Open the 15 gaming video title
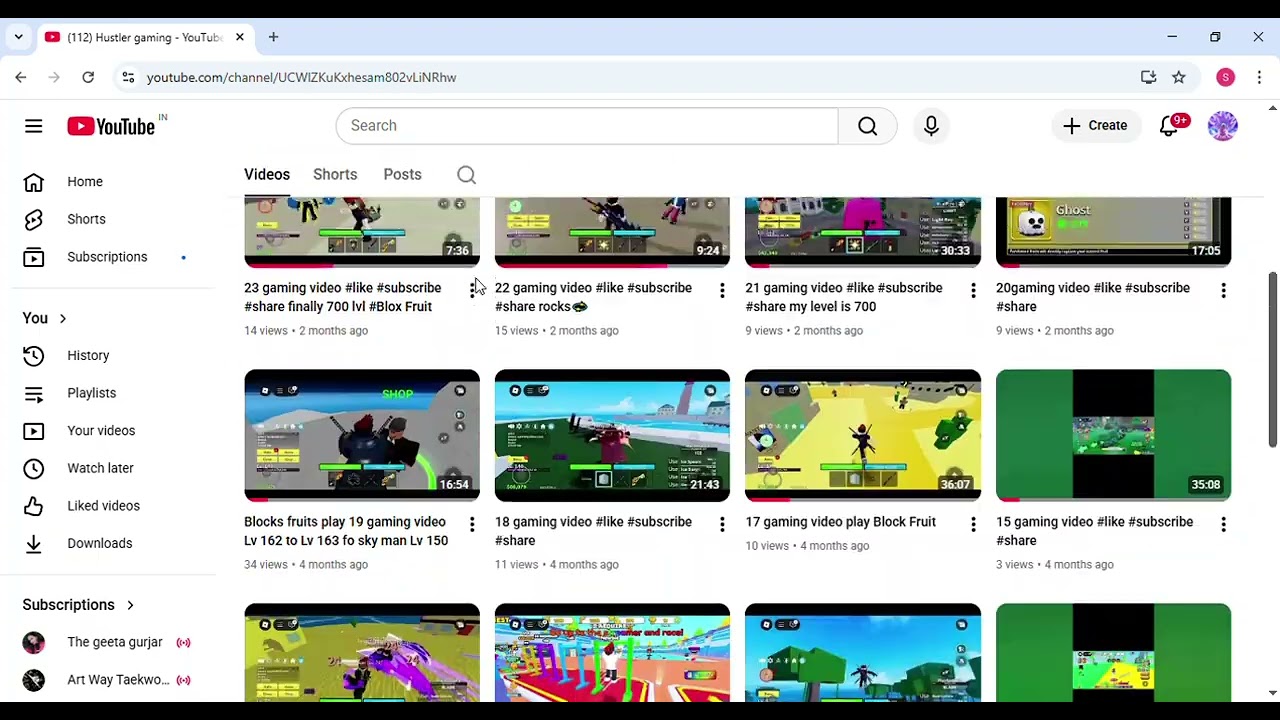The image size is (1280, 720). pos(1094,531)
